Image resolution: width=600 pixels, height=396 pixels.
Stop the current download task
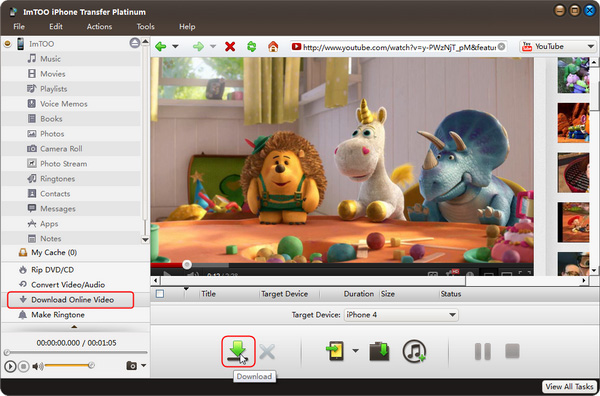[x=512, y=351]
